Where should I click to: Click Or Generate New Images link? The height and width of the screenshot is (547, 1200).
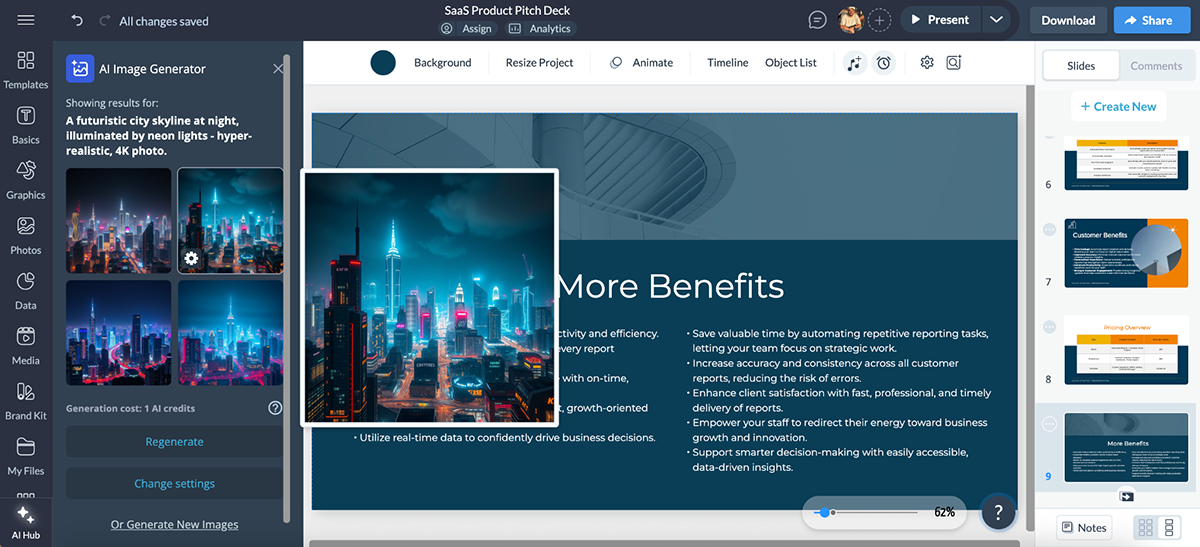[x=174, y=524]
